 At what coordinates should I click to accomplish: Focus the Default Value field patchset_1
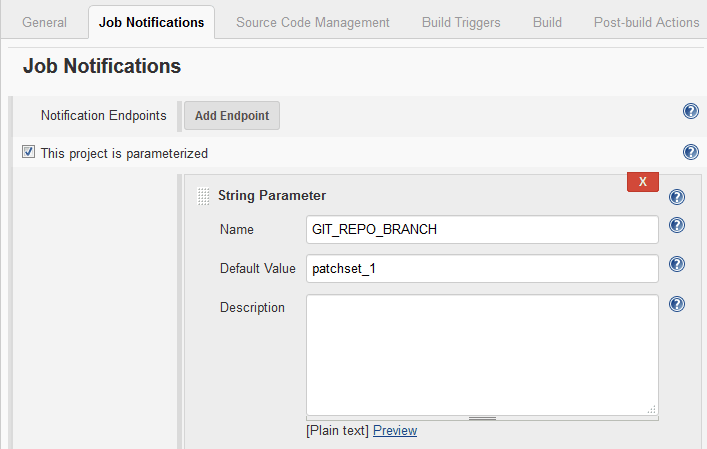coord(482,268)
